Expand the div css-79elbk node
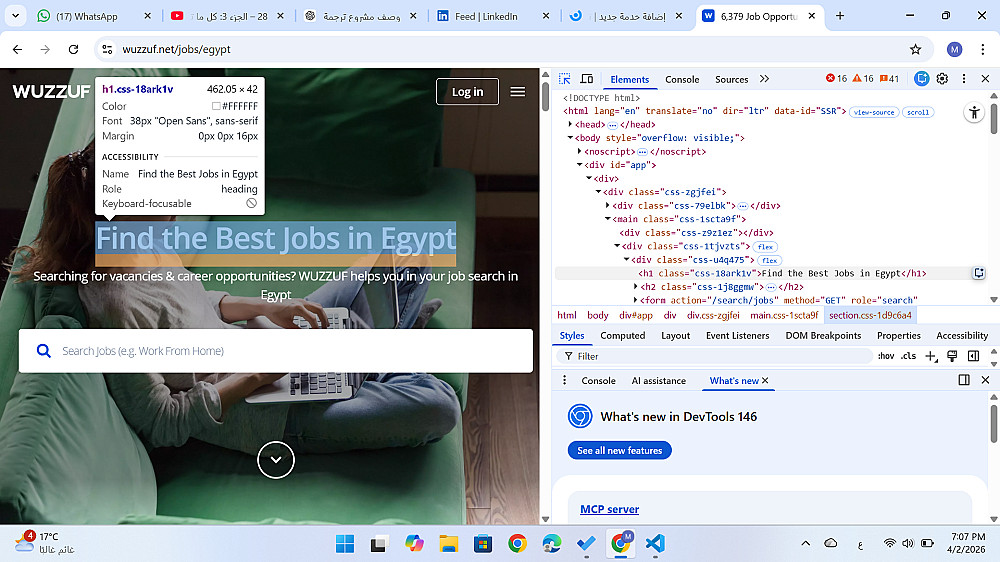Viewport: 1000px width, 562px height. coord(607,205)
